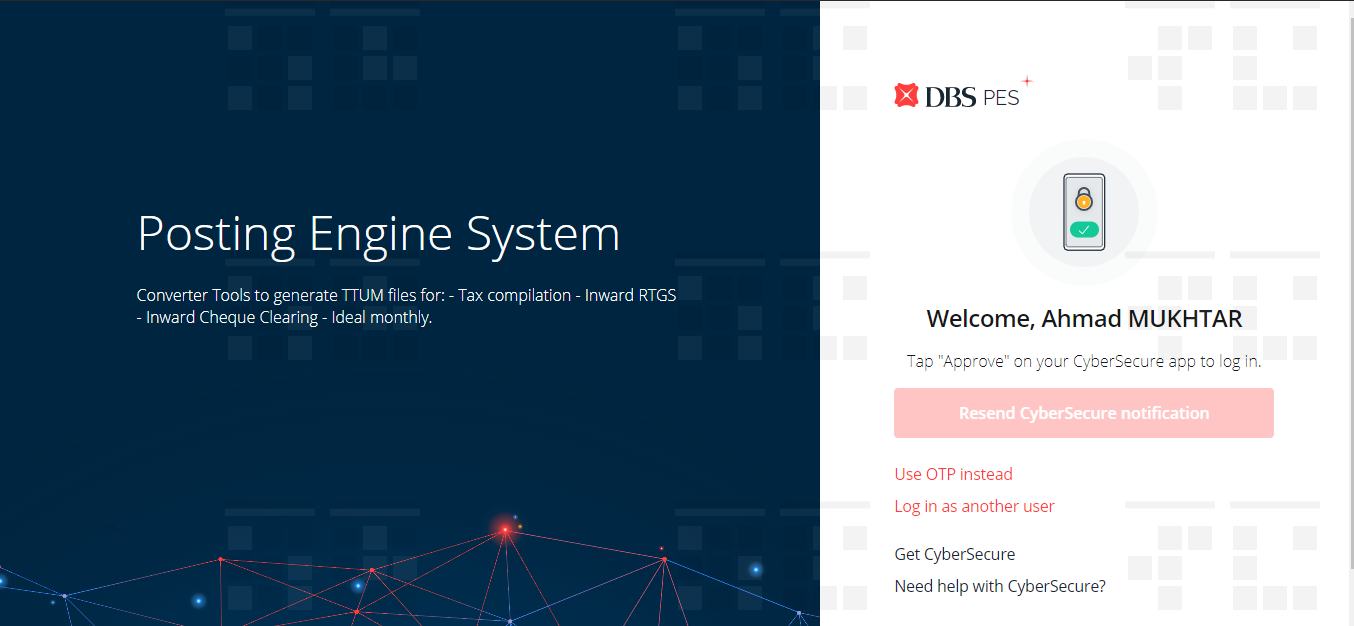Click the blue glowing node at bottom left
Screen dimensions: 1354x626
198,601
